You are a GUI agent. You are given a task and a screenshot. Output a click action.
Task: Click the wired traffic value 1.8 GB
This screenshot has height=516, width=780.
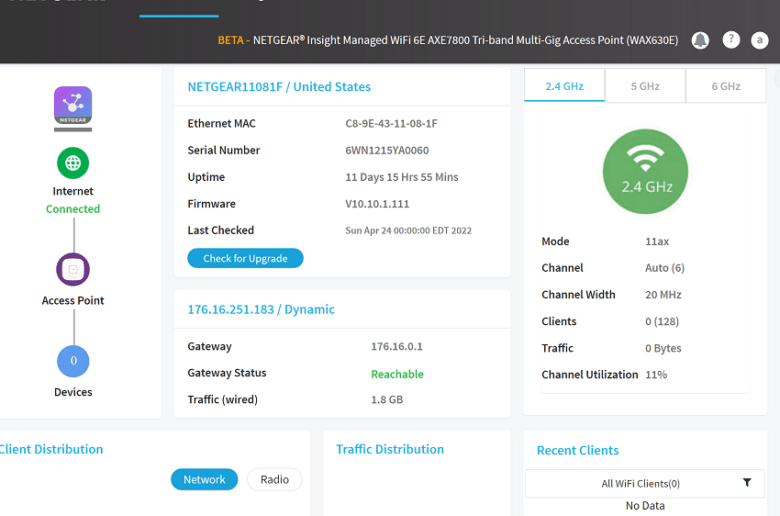point(387,400)
